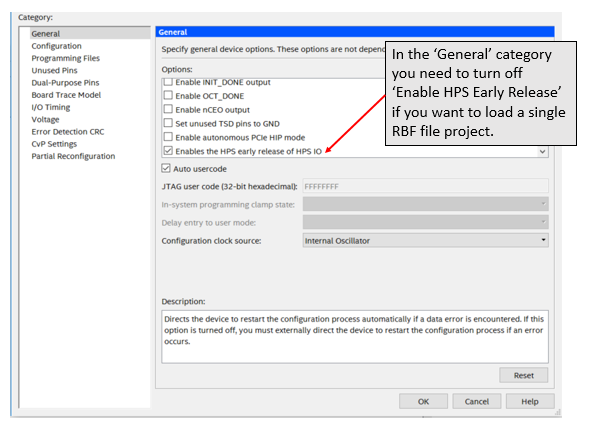
Task: Click the Reset button
Action: (x=524, y=375)
